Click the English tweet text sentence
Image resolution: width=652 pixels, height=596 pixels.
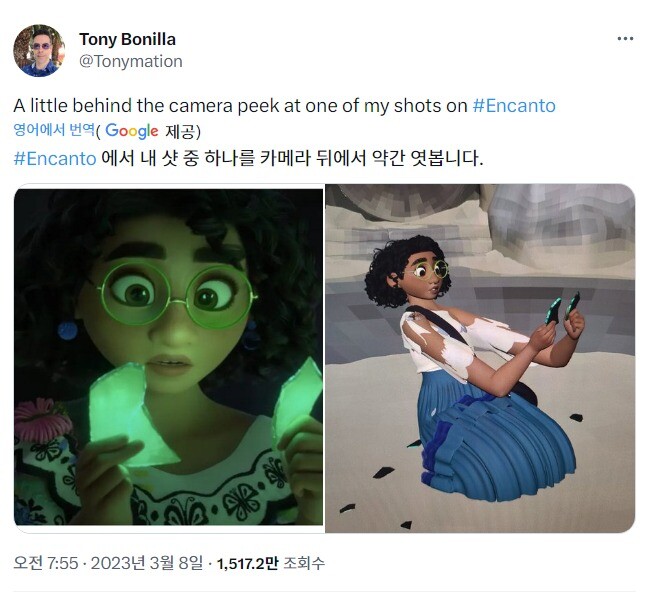(284, 106)
